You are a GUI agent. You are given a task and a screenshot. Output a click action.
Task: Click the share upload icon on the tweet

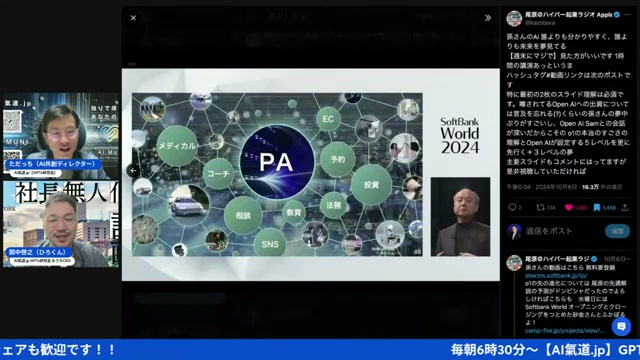point(625,207)
